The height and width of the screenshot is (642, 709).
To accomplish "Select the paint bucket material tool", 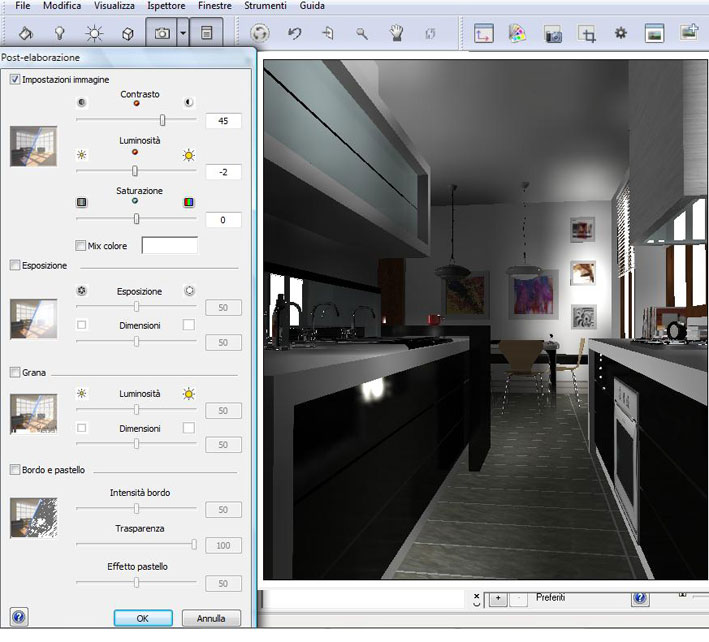I will click(26, 33).
